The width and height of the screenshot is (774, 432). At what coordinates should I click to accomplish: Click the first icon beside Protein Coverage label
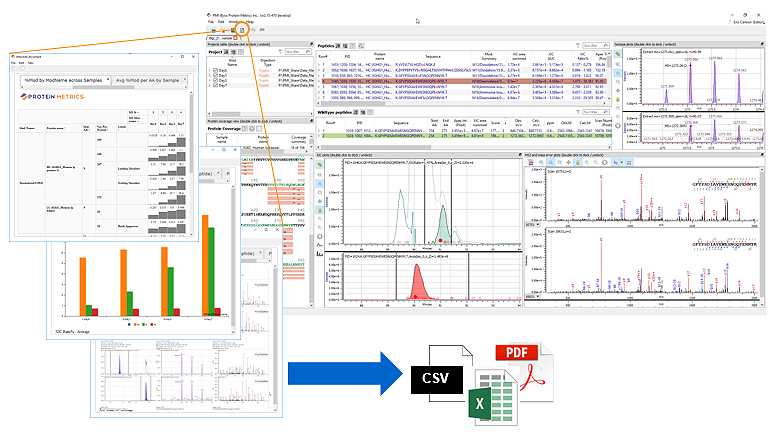[245, 128]
